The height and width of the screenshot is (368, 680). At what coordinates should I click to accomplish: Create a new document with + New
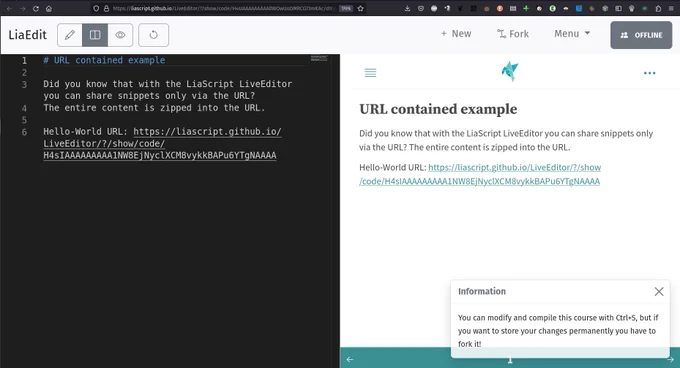[456, 34]
